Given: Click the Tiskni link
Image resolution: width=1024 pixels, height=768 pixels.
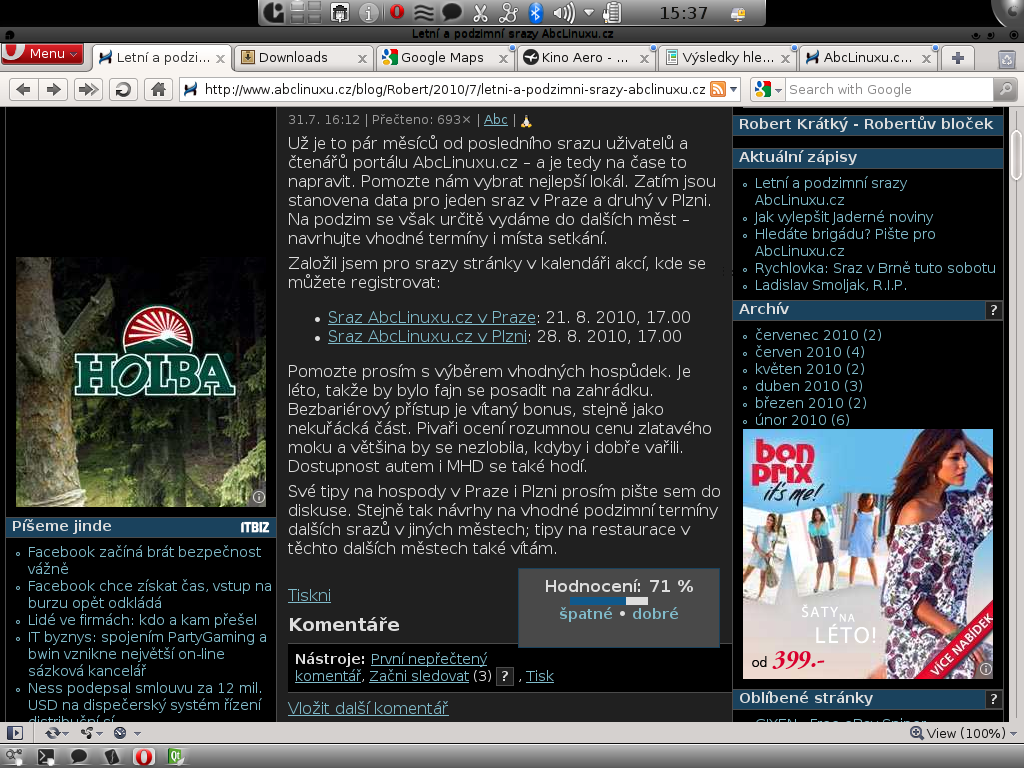Looking at the screenshot, I should click(310, 595).
